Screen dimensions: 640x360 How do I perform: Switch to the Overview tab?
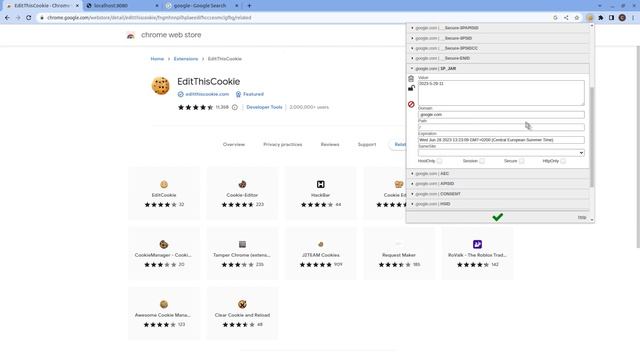(x=234, y=144)
